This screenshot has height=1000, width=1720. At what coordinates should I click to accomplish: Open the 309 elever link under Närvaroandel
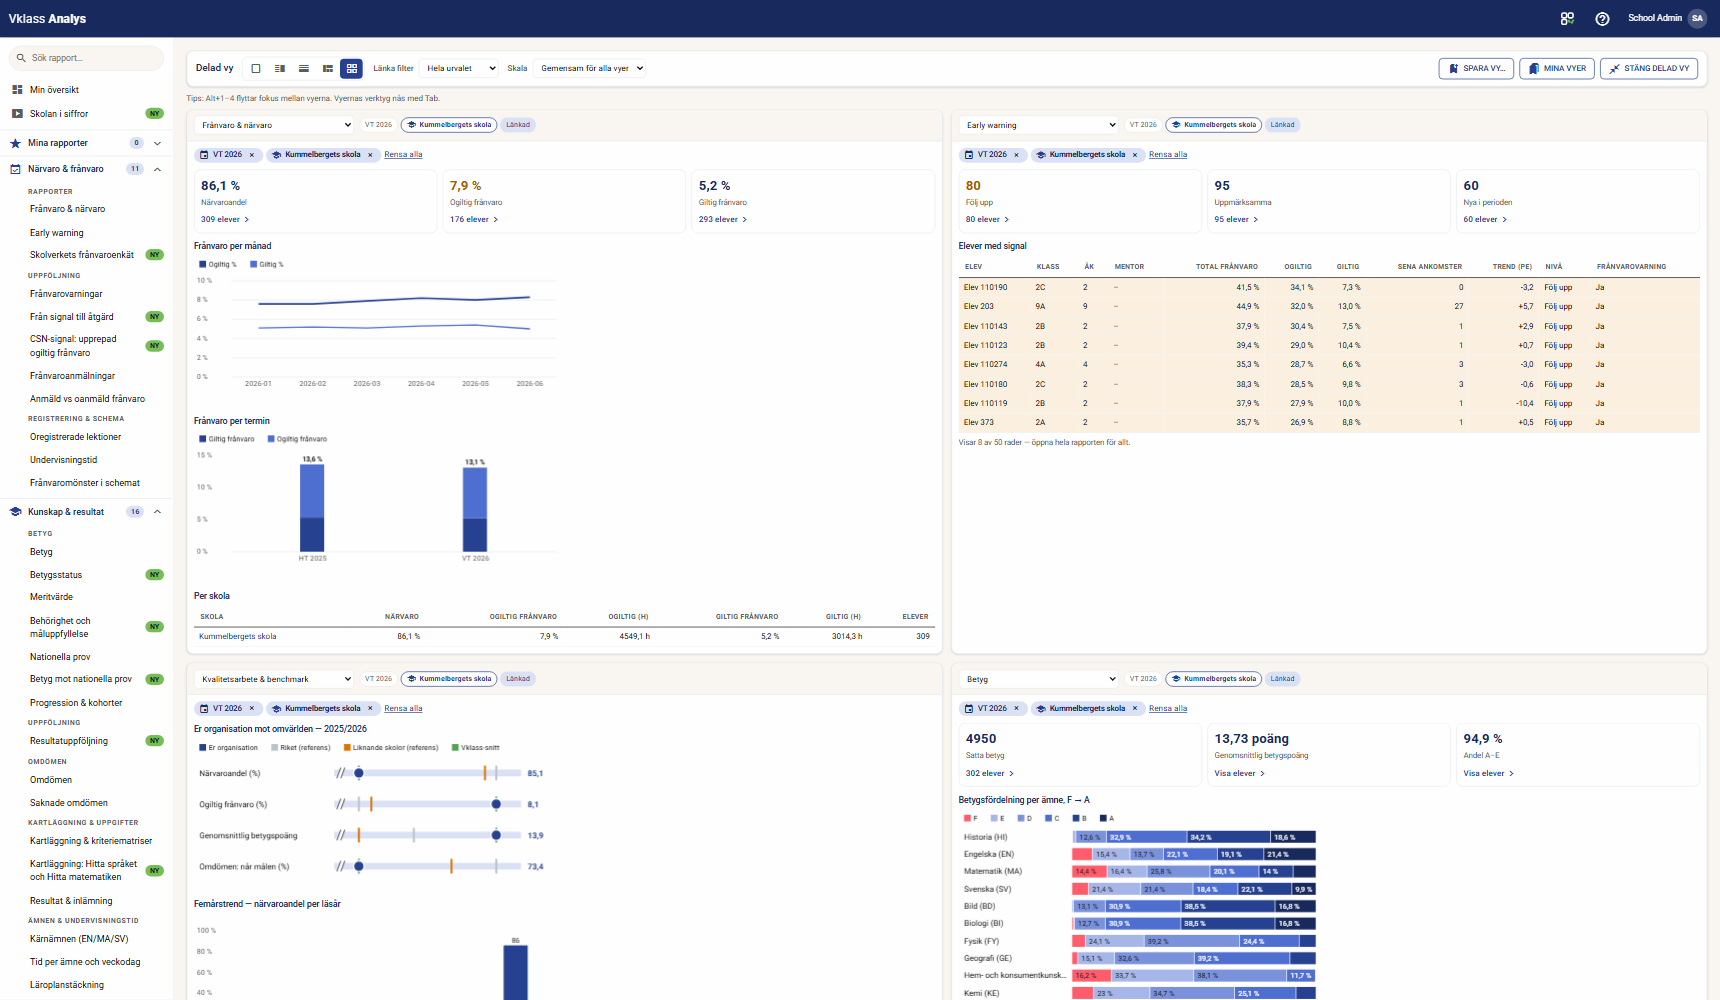[225, 219]
